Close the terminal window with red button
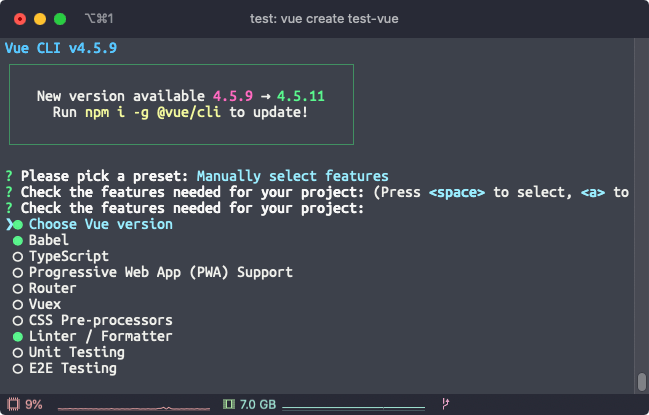The height and width of the screenshot is (415, 649). pos(20,19)
